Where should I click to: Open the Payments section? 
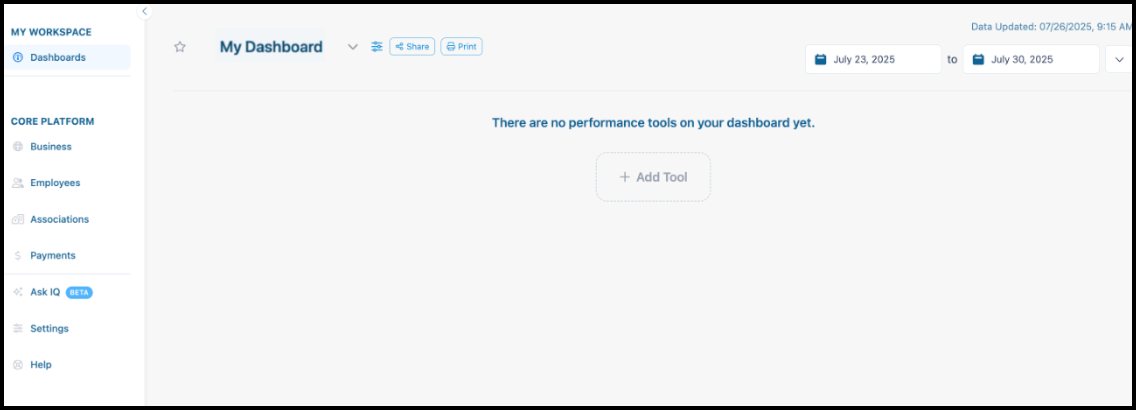point(52,256)
